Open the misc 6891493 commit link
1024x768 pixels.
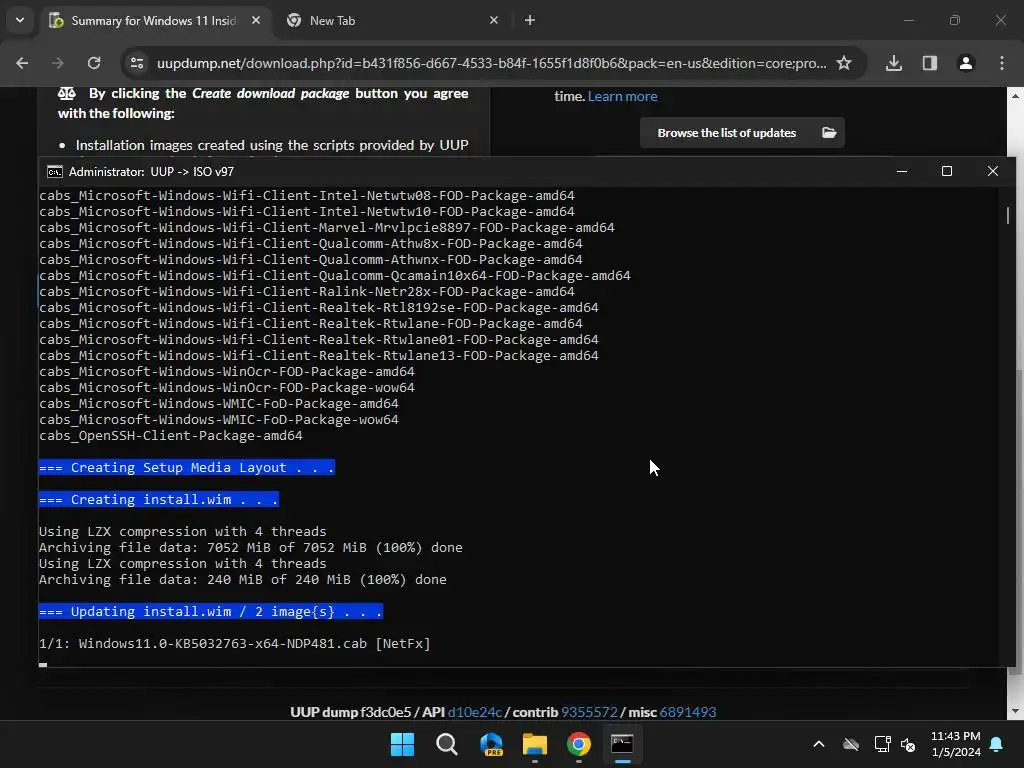click(688, 712)
